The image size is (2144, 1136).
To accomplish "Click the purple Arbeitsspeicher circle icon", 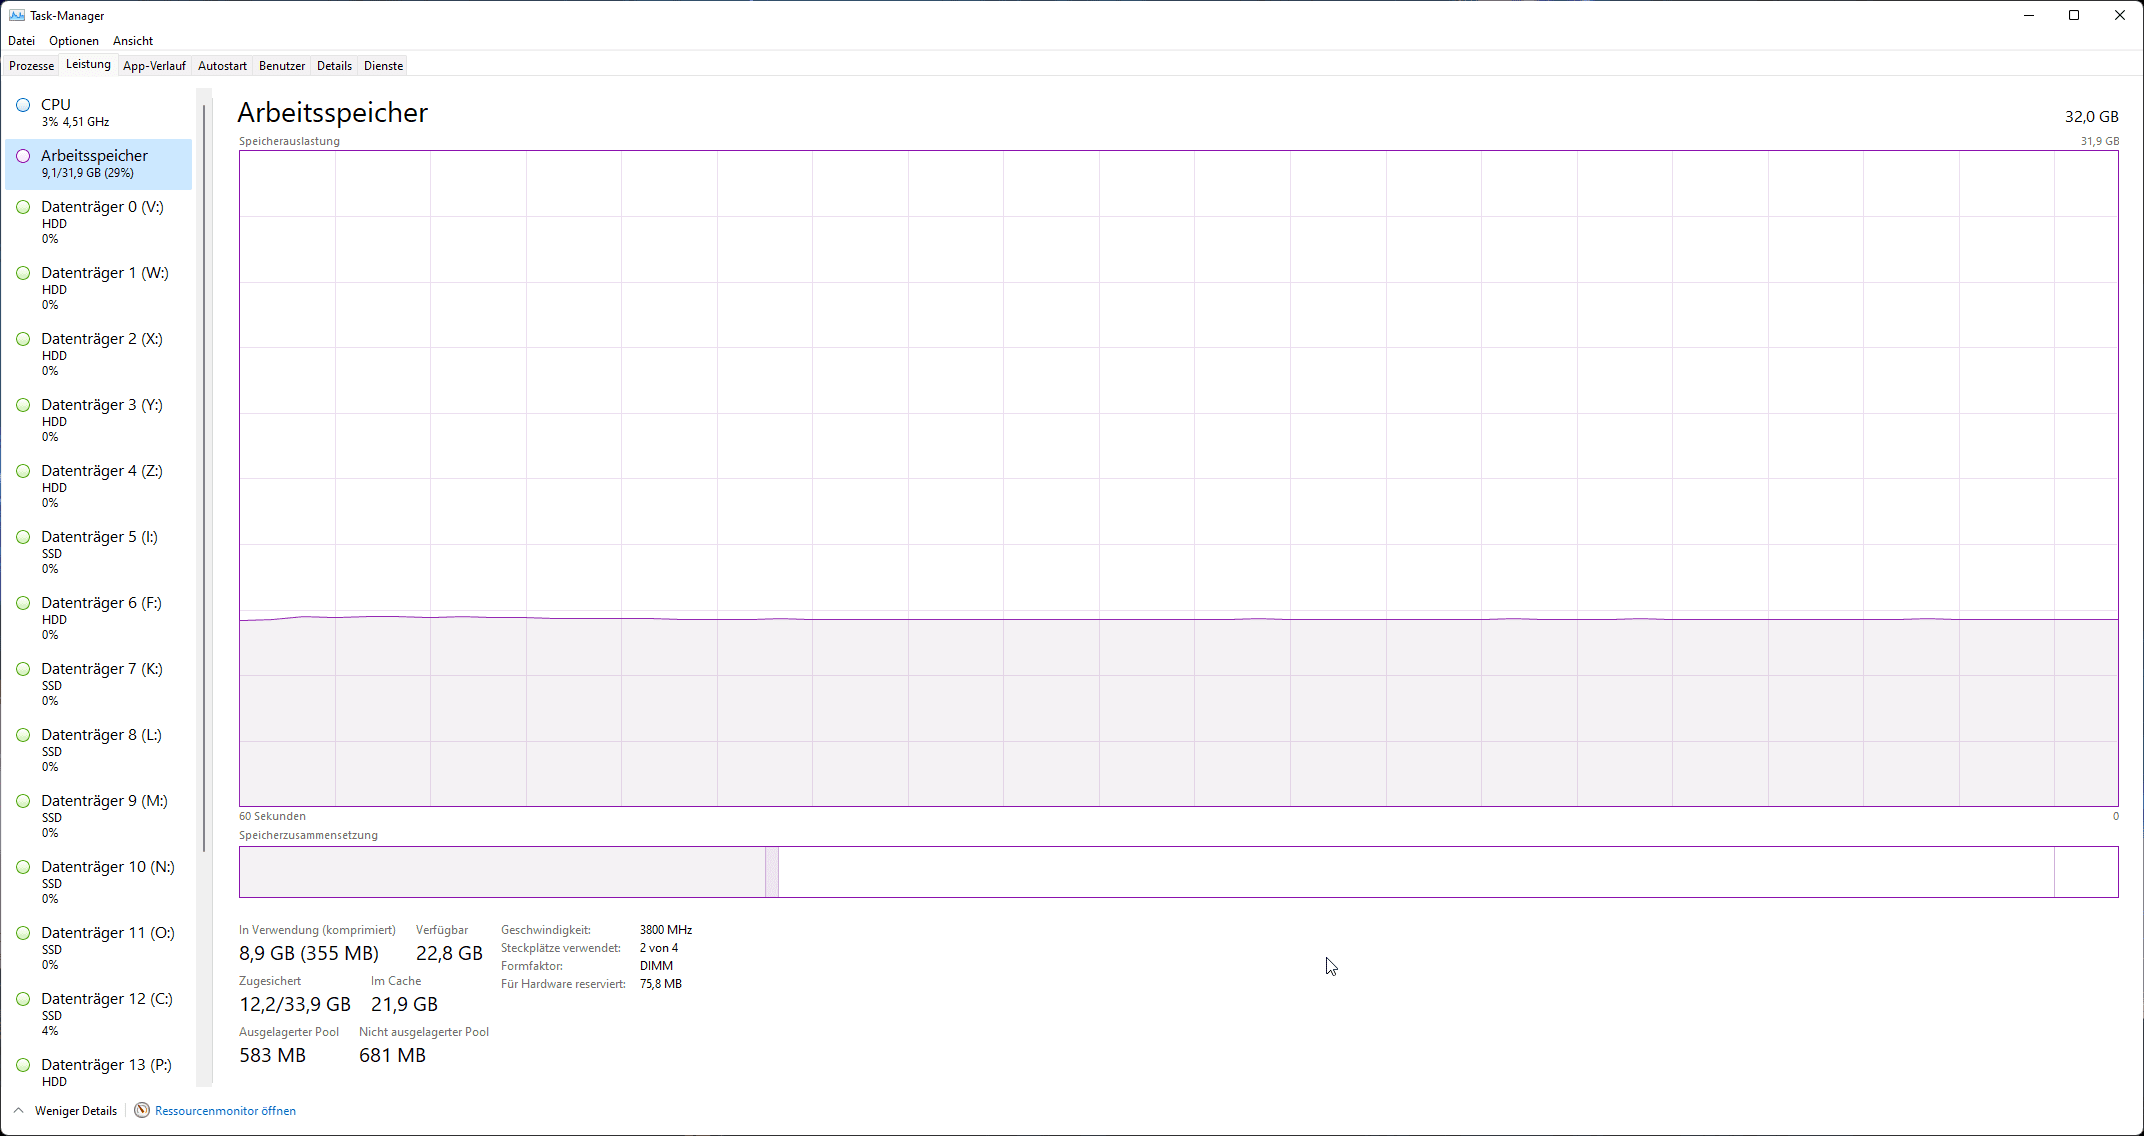I will pyautogui.click(x=23, y=156).
